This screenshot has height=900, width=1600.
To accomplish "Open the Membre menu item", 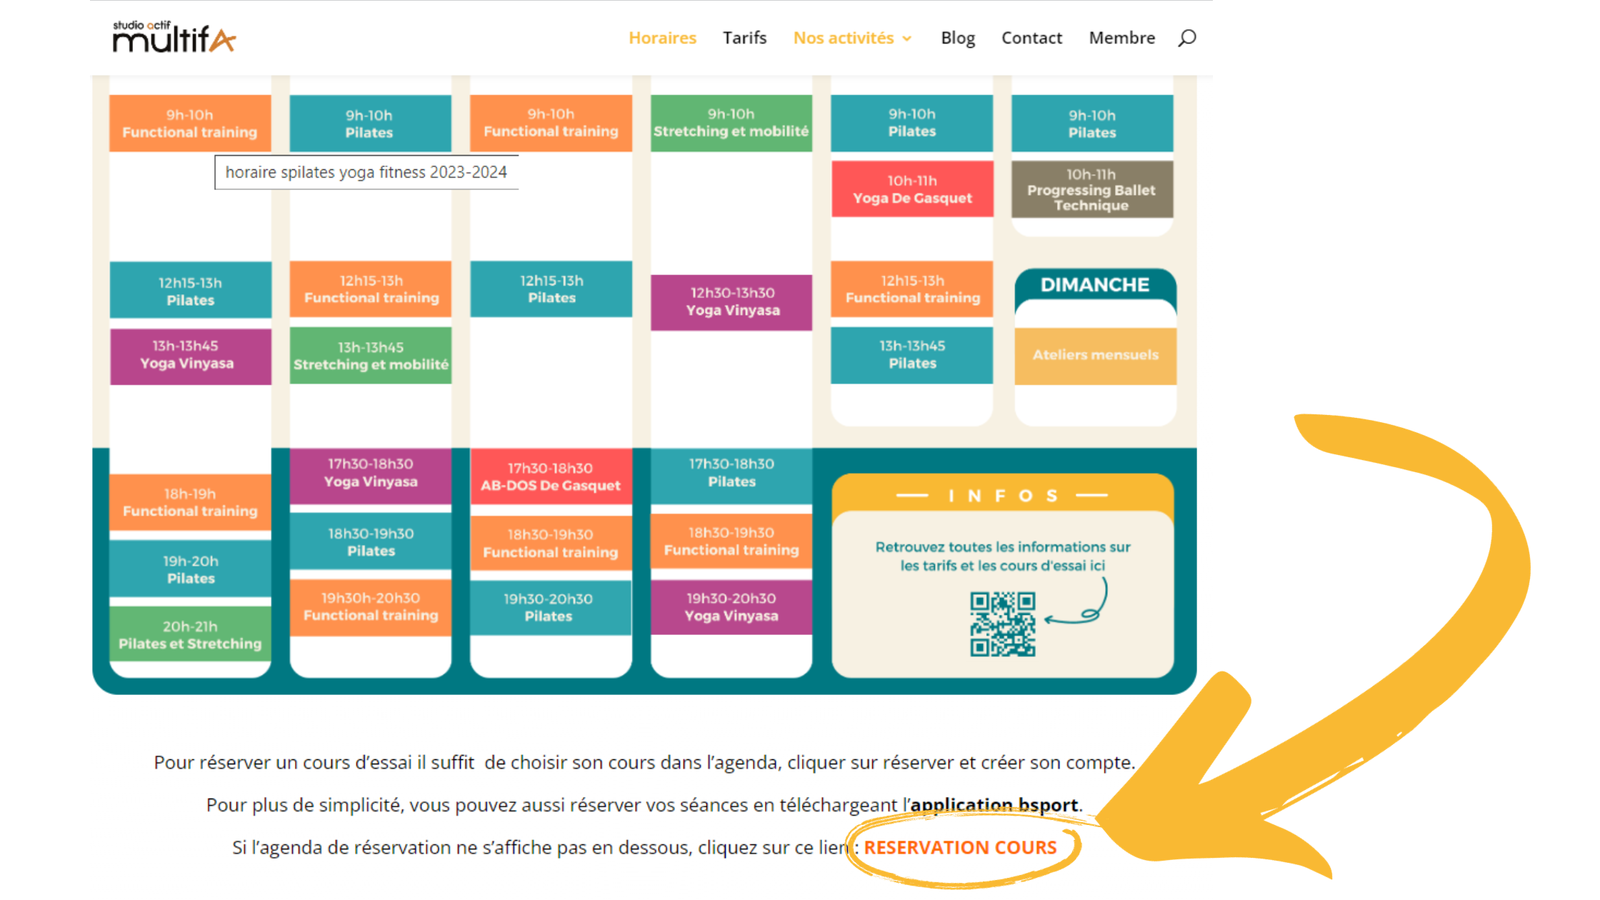I will [1121, 38].
